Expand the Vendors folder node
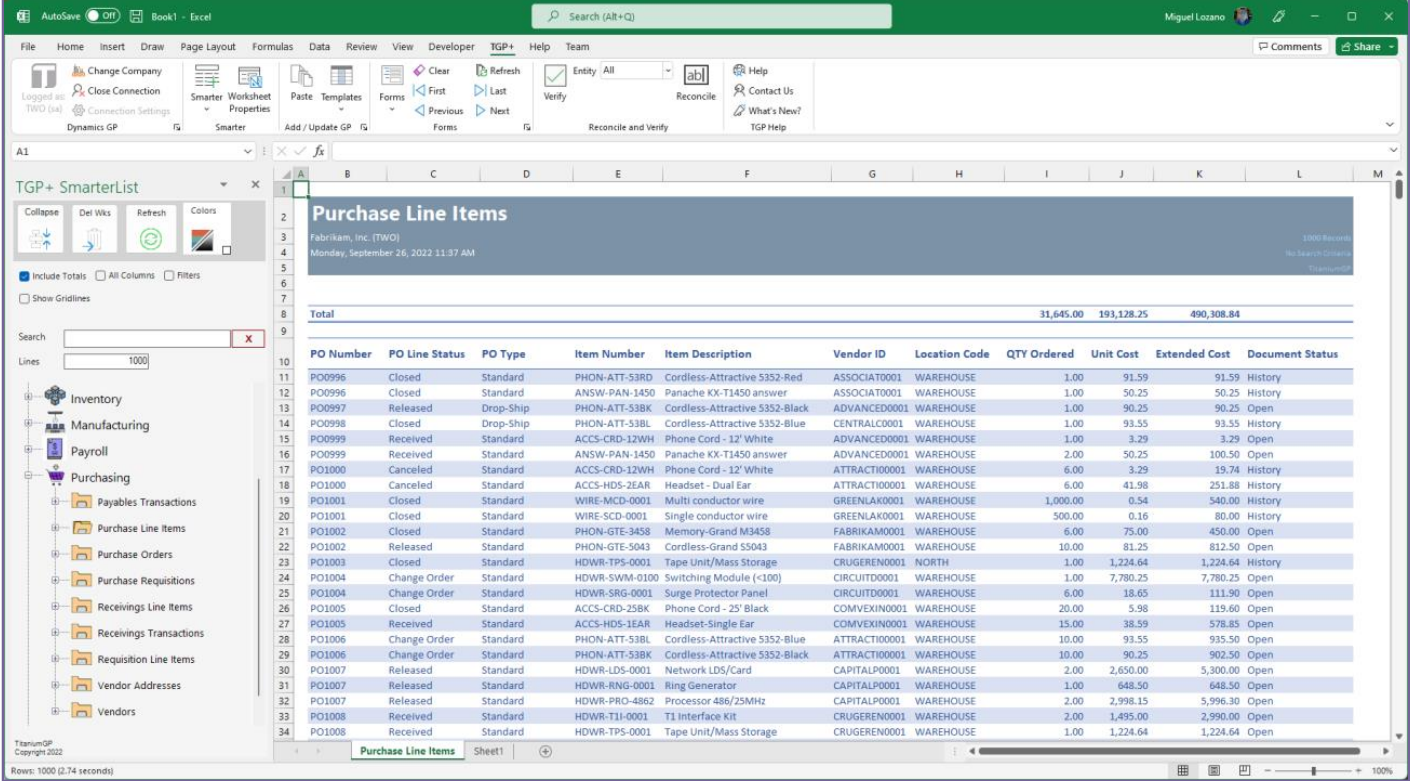Viewport: 1410px width, 781px height. pyautogui.click(x=56, y=711)
